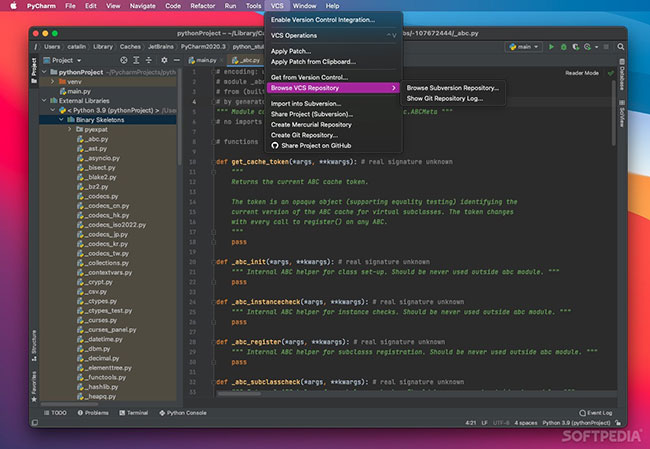Image resolution: width=650 pixels, height=449 pixels.
Task: Click the JetBrains breadcrumb in navigation bar
Action: pyautogui.click(x=161, y=47)
